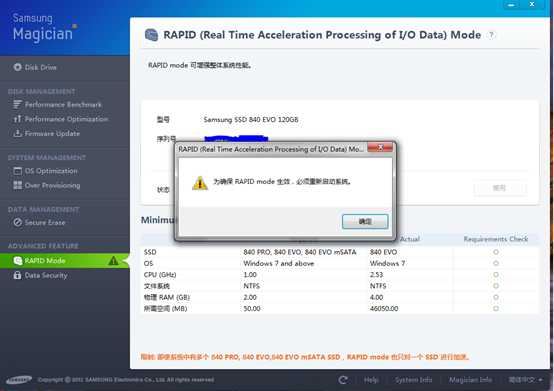Viewport: 554px width, 391px height.
Task: Open the Disk Drive menu item
Action: click(x=41, y=67)
